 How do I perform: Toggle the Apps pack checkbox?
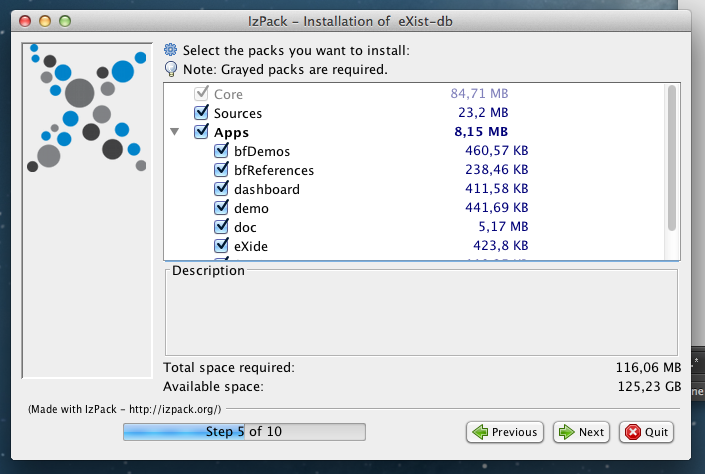(x=201, y=132)
